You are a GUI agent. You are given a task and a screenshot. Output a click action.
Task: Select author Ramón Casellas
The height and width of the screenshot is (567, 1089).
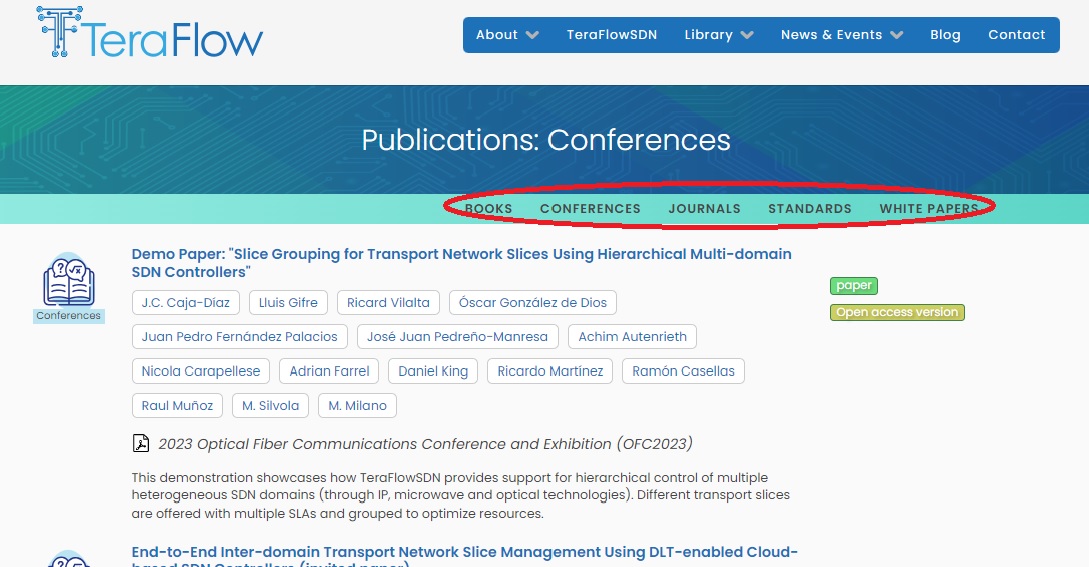(683, 371)
